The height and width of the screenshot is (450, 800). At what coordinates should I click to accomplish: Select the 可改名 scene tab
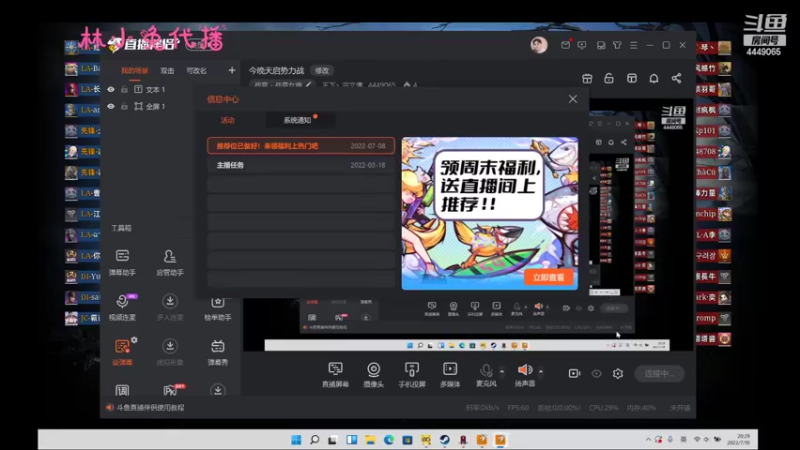[196, 71]
